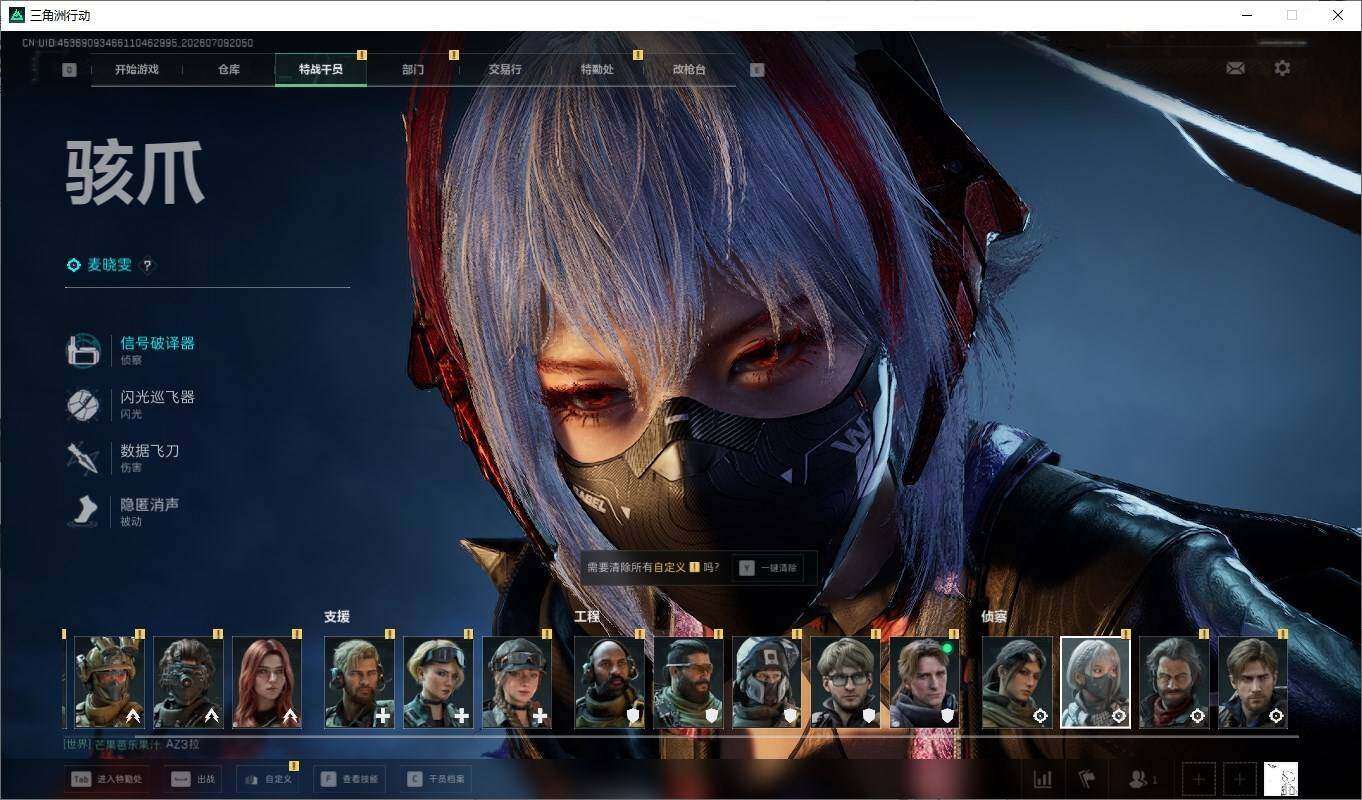Click the flag icon in bottom bar

[x=1087, y=779]
